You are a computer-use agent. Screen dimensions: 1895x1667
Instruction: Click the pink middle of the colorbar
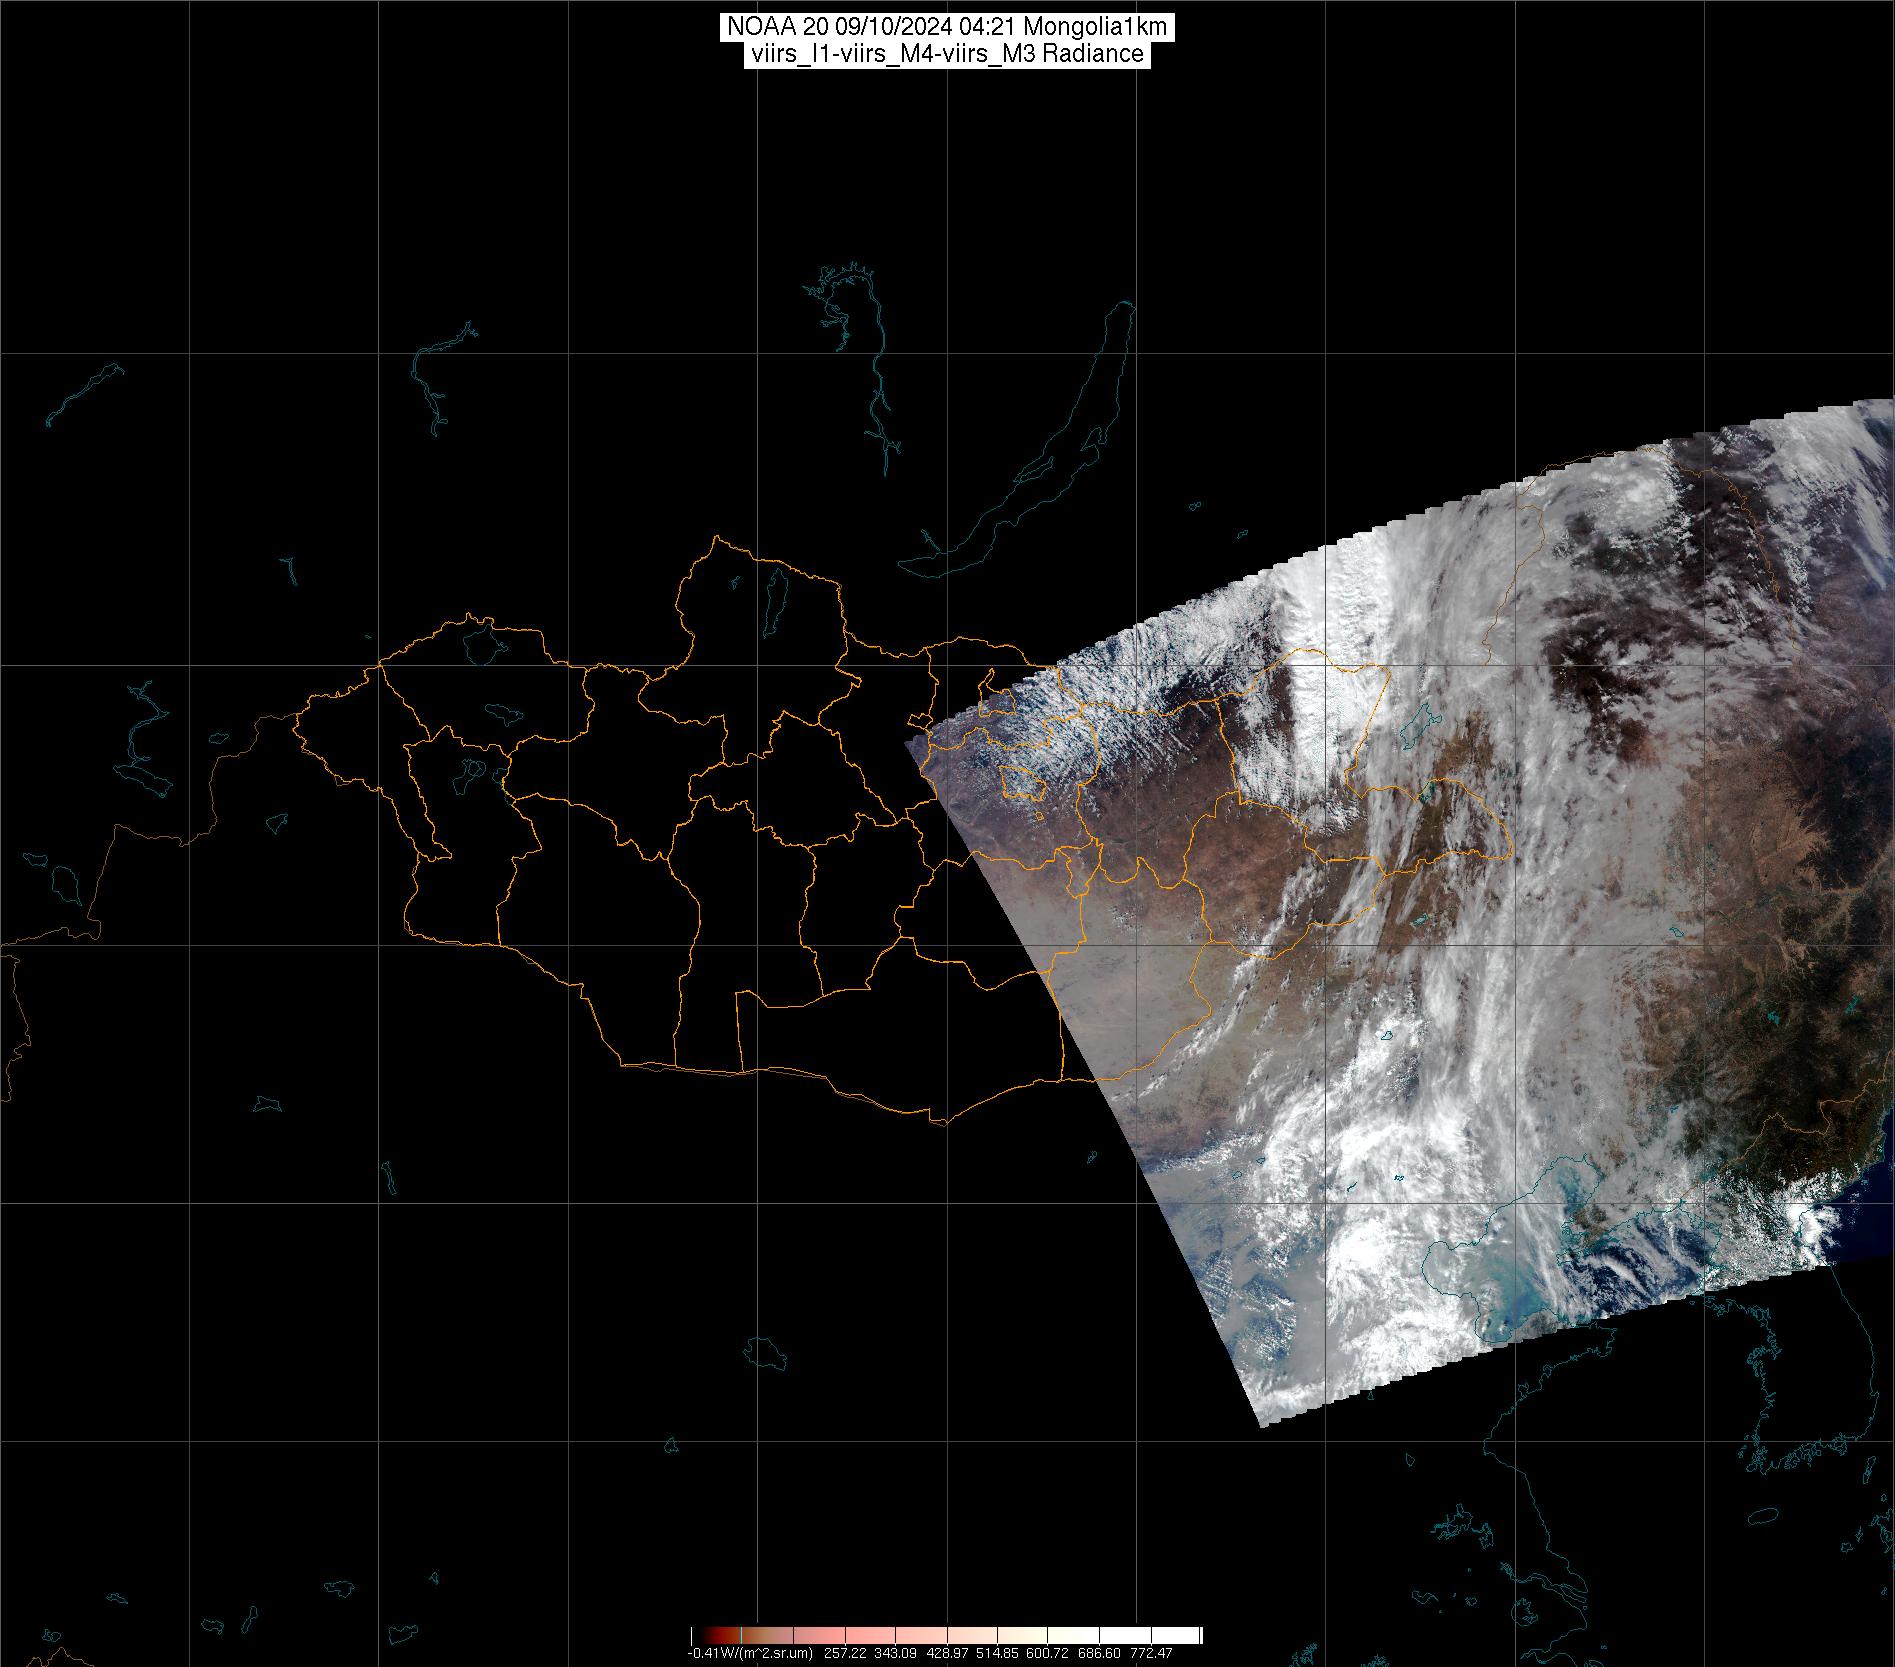946,1637
